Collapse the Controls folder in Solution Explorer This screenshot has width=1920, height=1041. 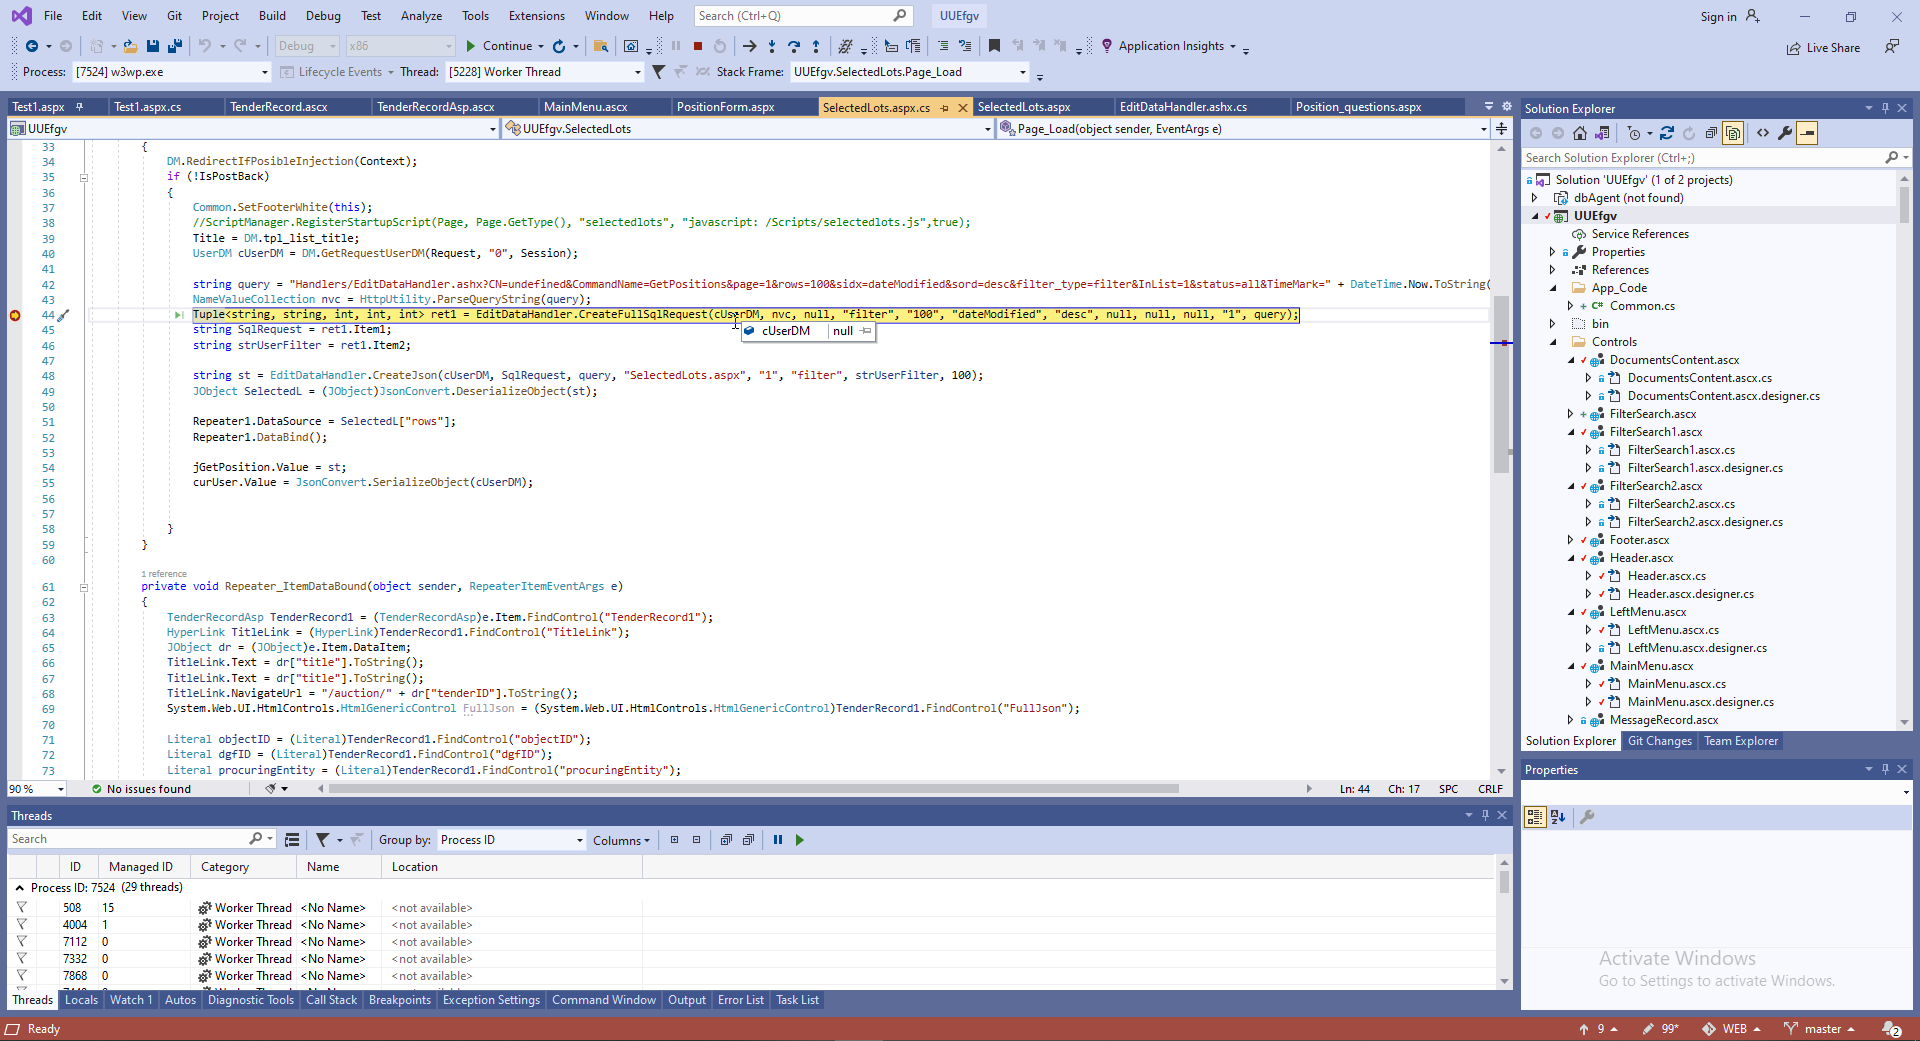[1553, 342]
